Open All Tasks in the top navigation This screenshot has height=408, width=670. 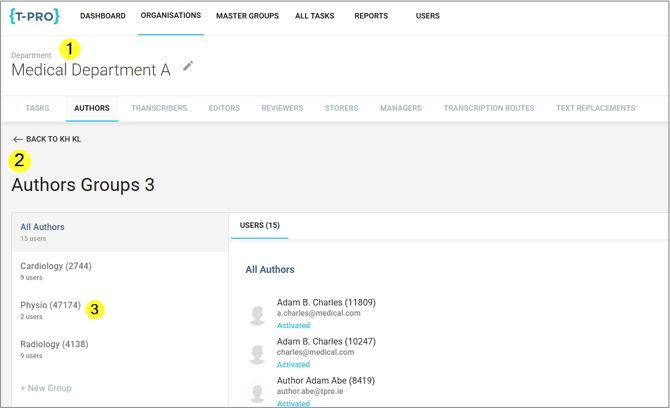coord(315,16)
